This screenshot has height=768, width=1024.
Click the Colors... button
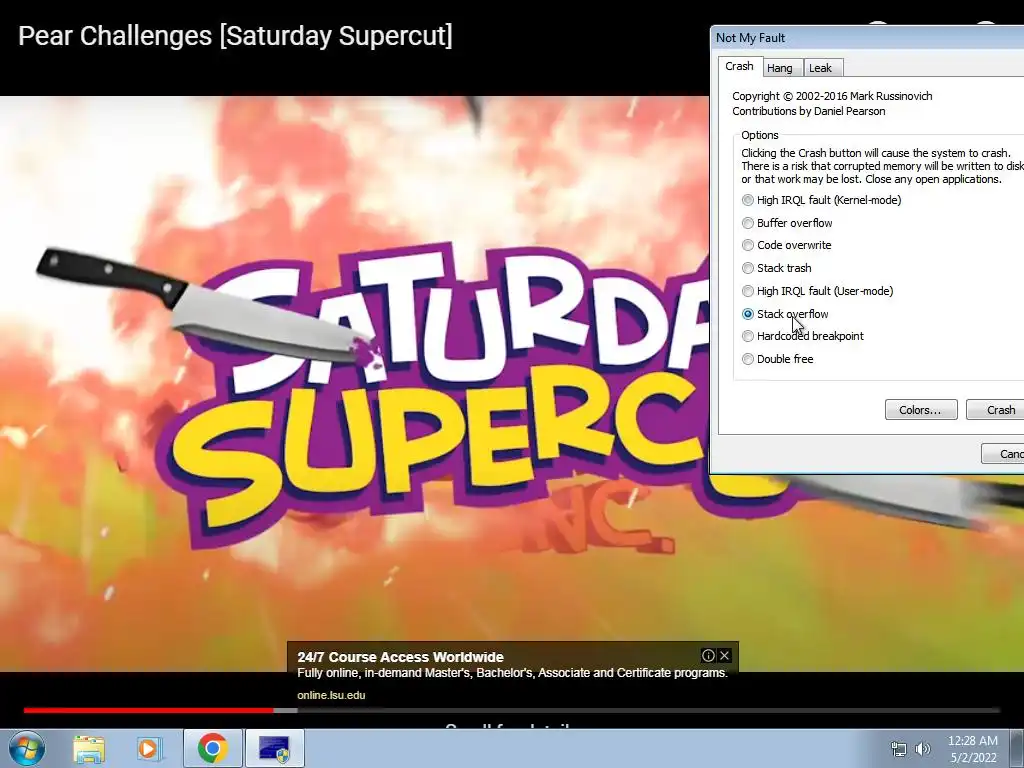921,409
